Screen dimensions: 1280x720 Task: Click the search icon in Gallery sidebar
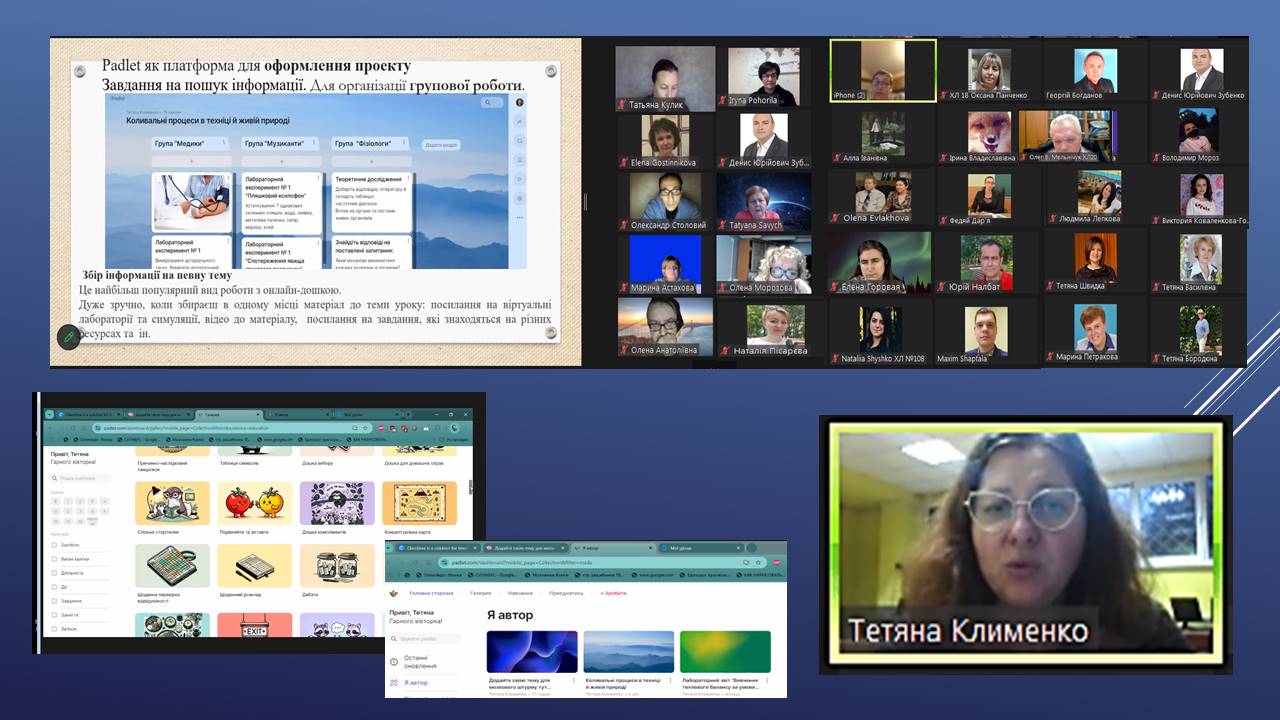[54, 478]
